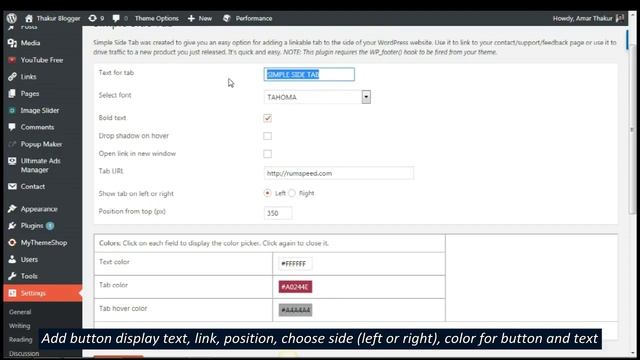Check Open link in new window

point(267,154)
